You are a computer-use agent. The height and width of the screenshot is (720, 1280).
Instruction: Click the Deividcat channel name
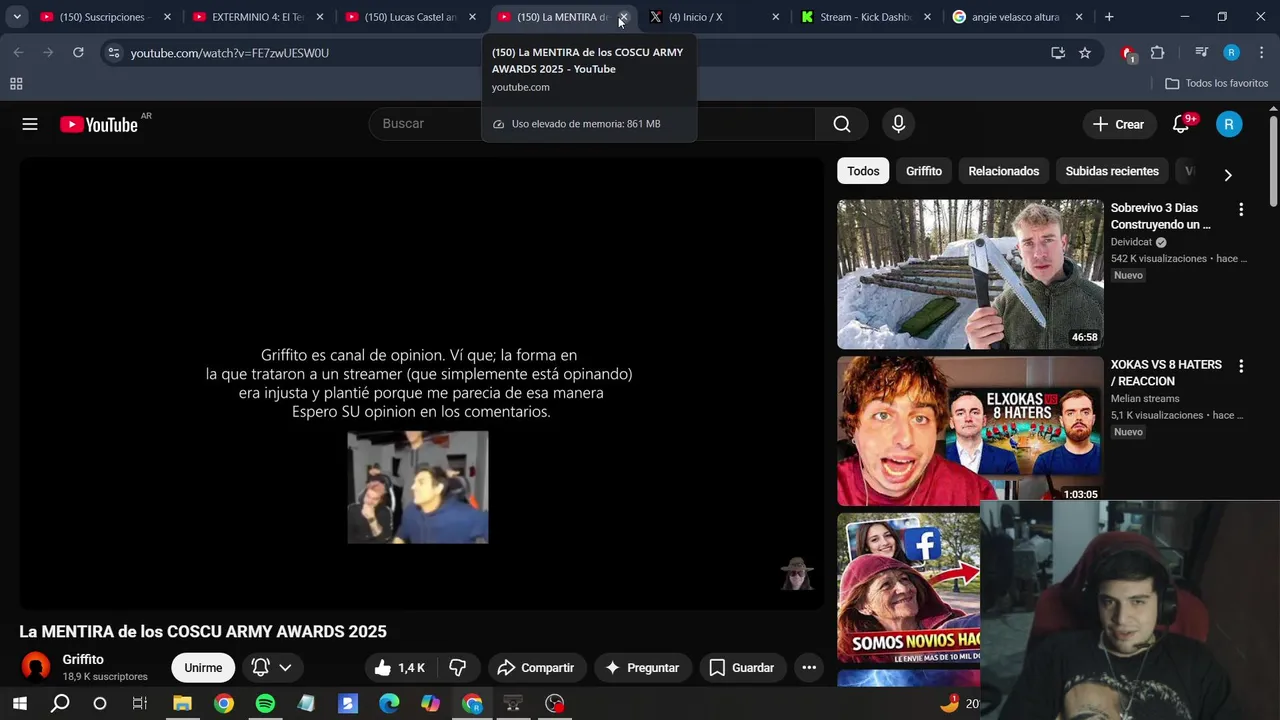pyautogui.click(x=1131, y=242)
